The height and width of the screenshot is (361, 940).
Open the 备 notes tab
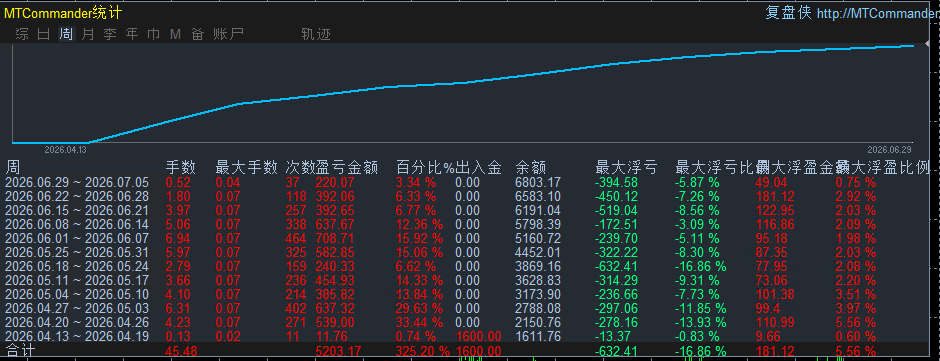[x=198, y=34]
